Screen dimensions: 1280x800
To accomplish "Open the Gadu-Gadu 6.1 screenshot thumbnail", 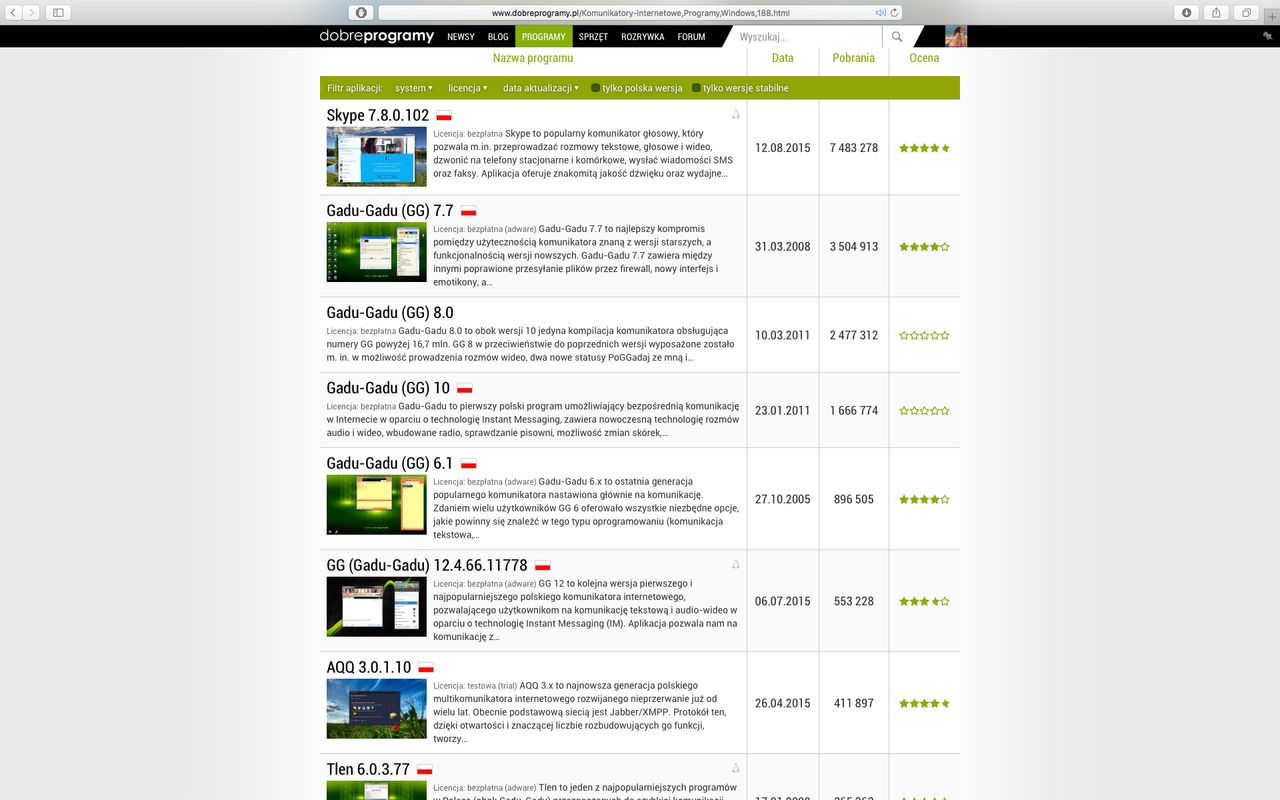I will coord(376,505).
